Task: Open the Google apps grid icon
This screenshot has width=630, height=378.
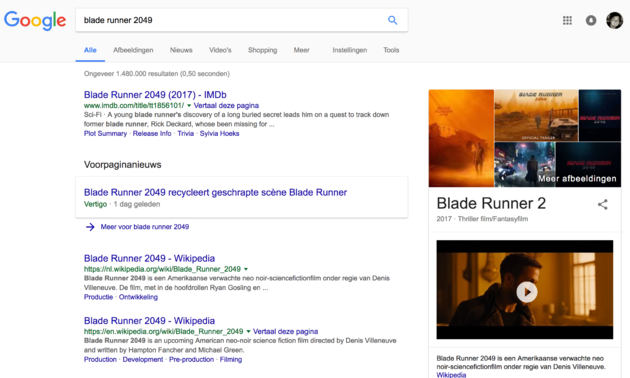Action: point(567,20)
